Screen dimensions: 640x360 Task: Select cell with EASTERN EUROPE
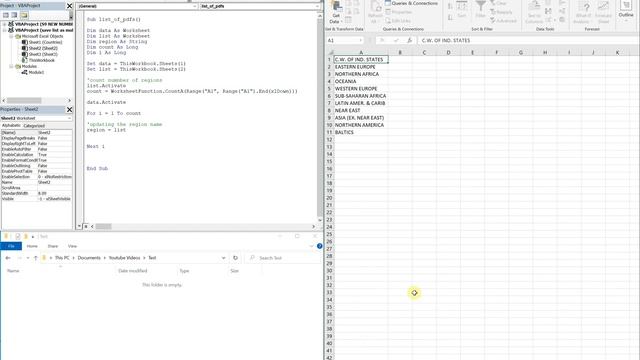point(361,67)
